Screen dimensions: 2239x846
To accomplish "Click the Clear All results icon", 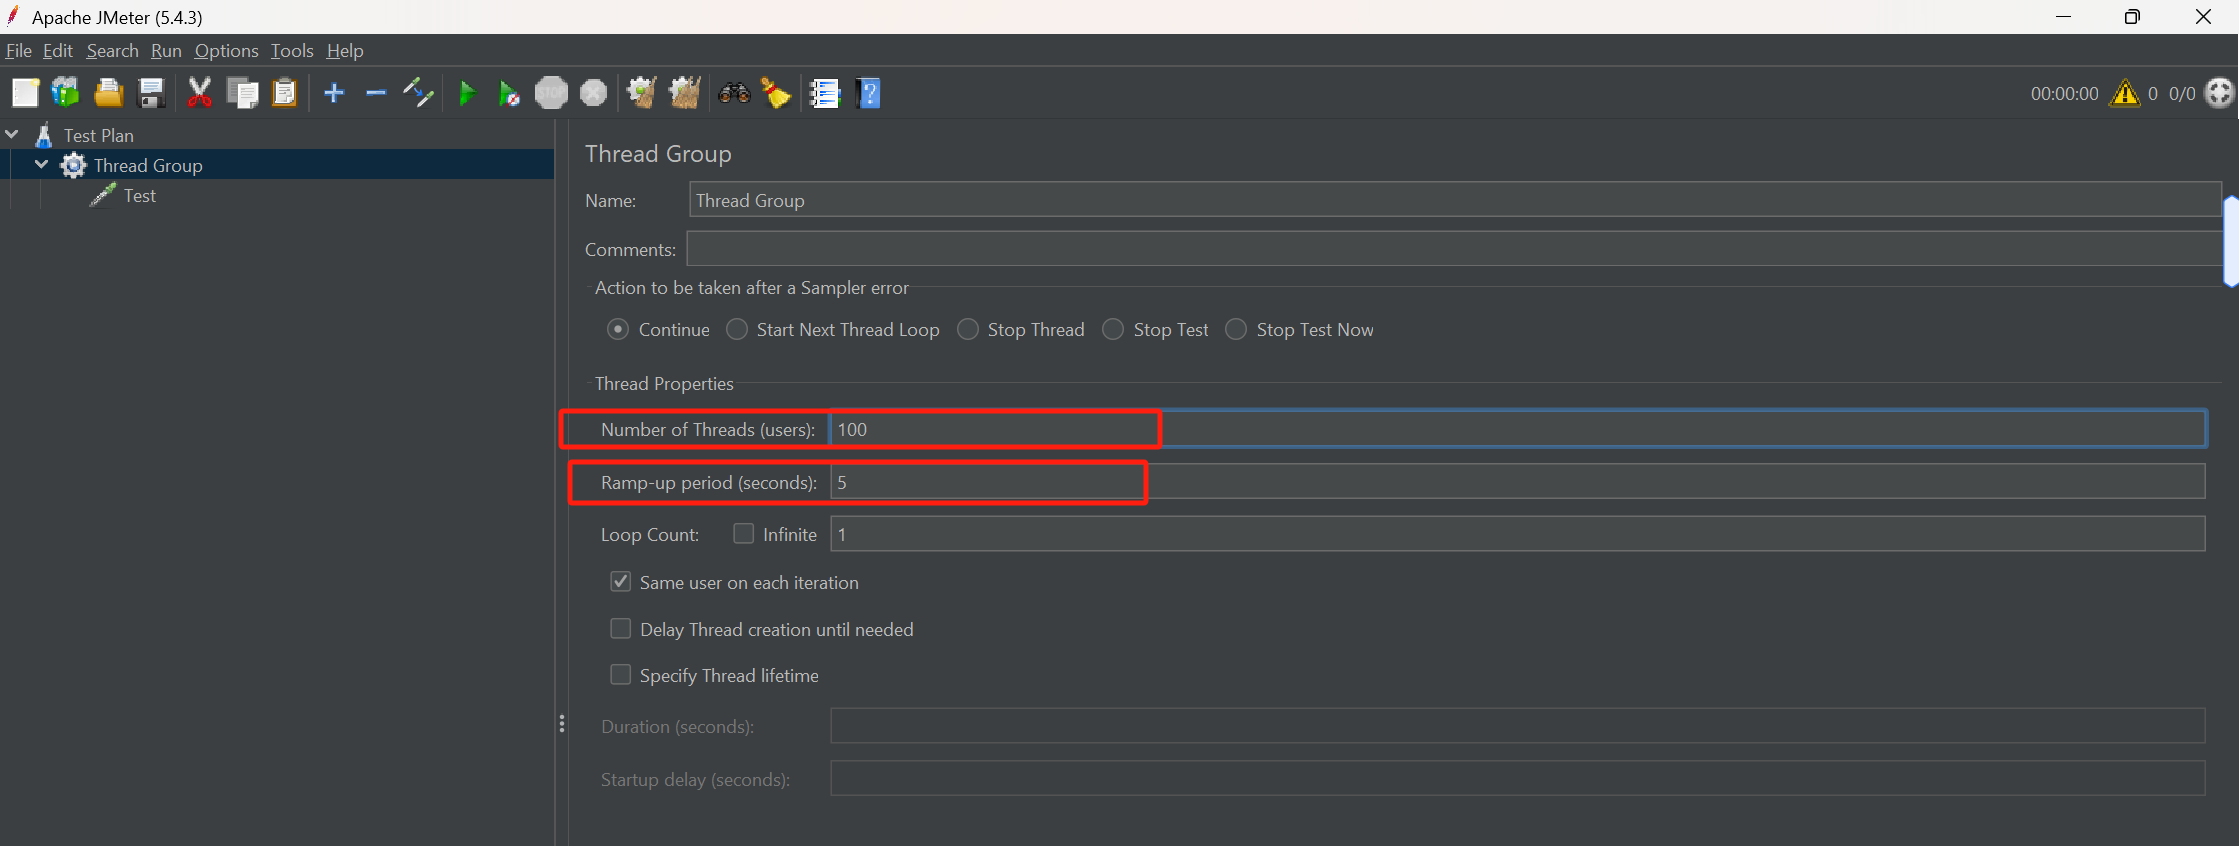I will pyautogui.click(x=685, y=93).
